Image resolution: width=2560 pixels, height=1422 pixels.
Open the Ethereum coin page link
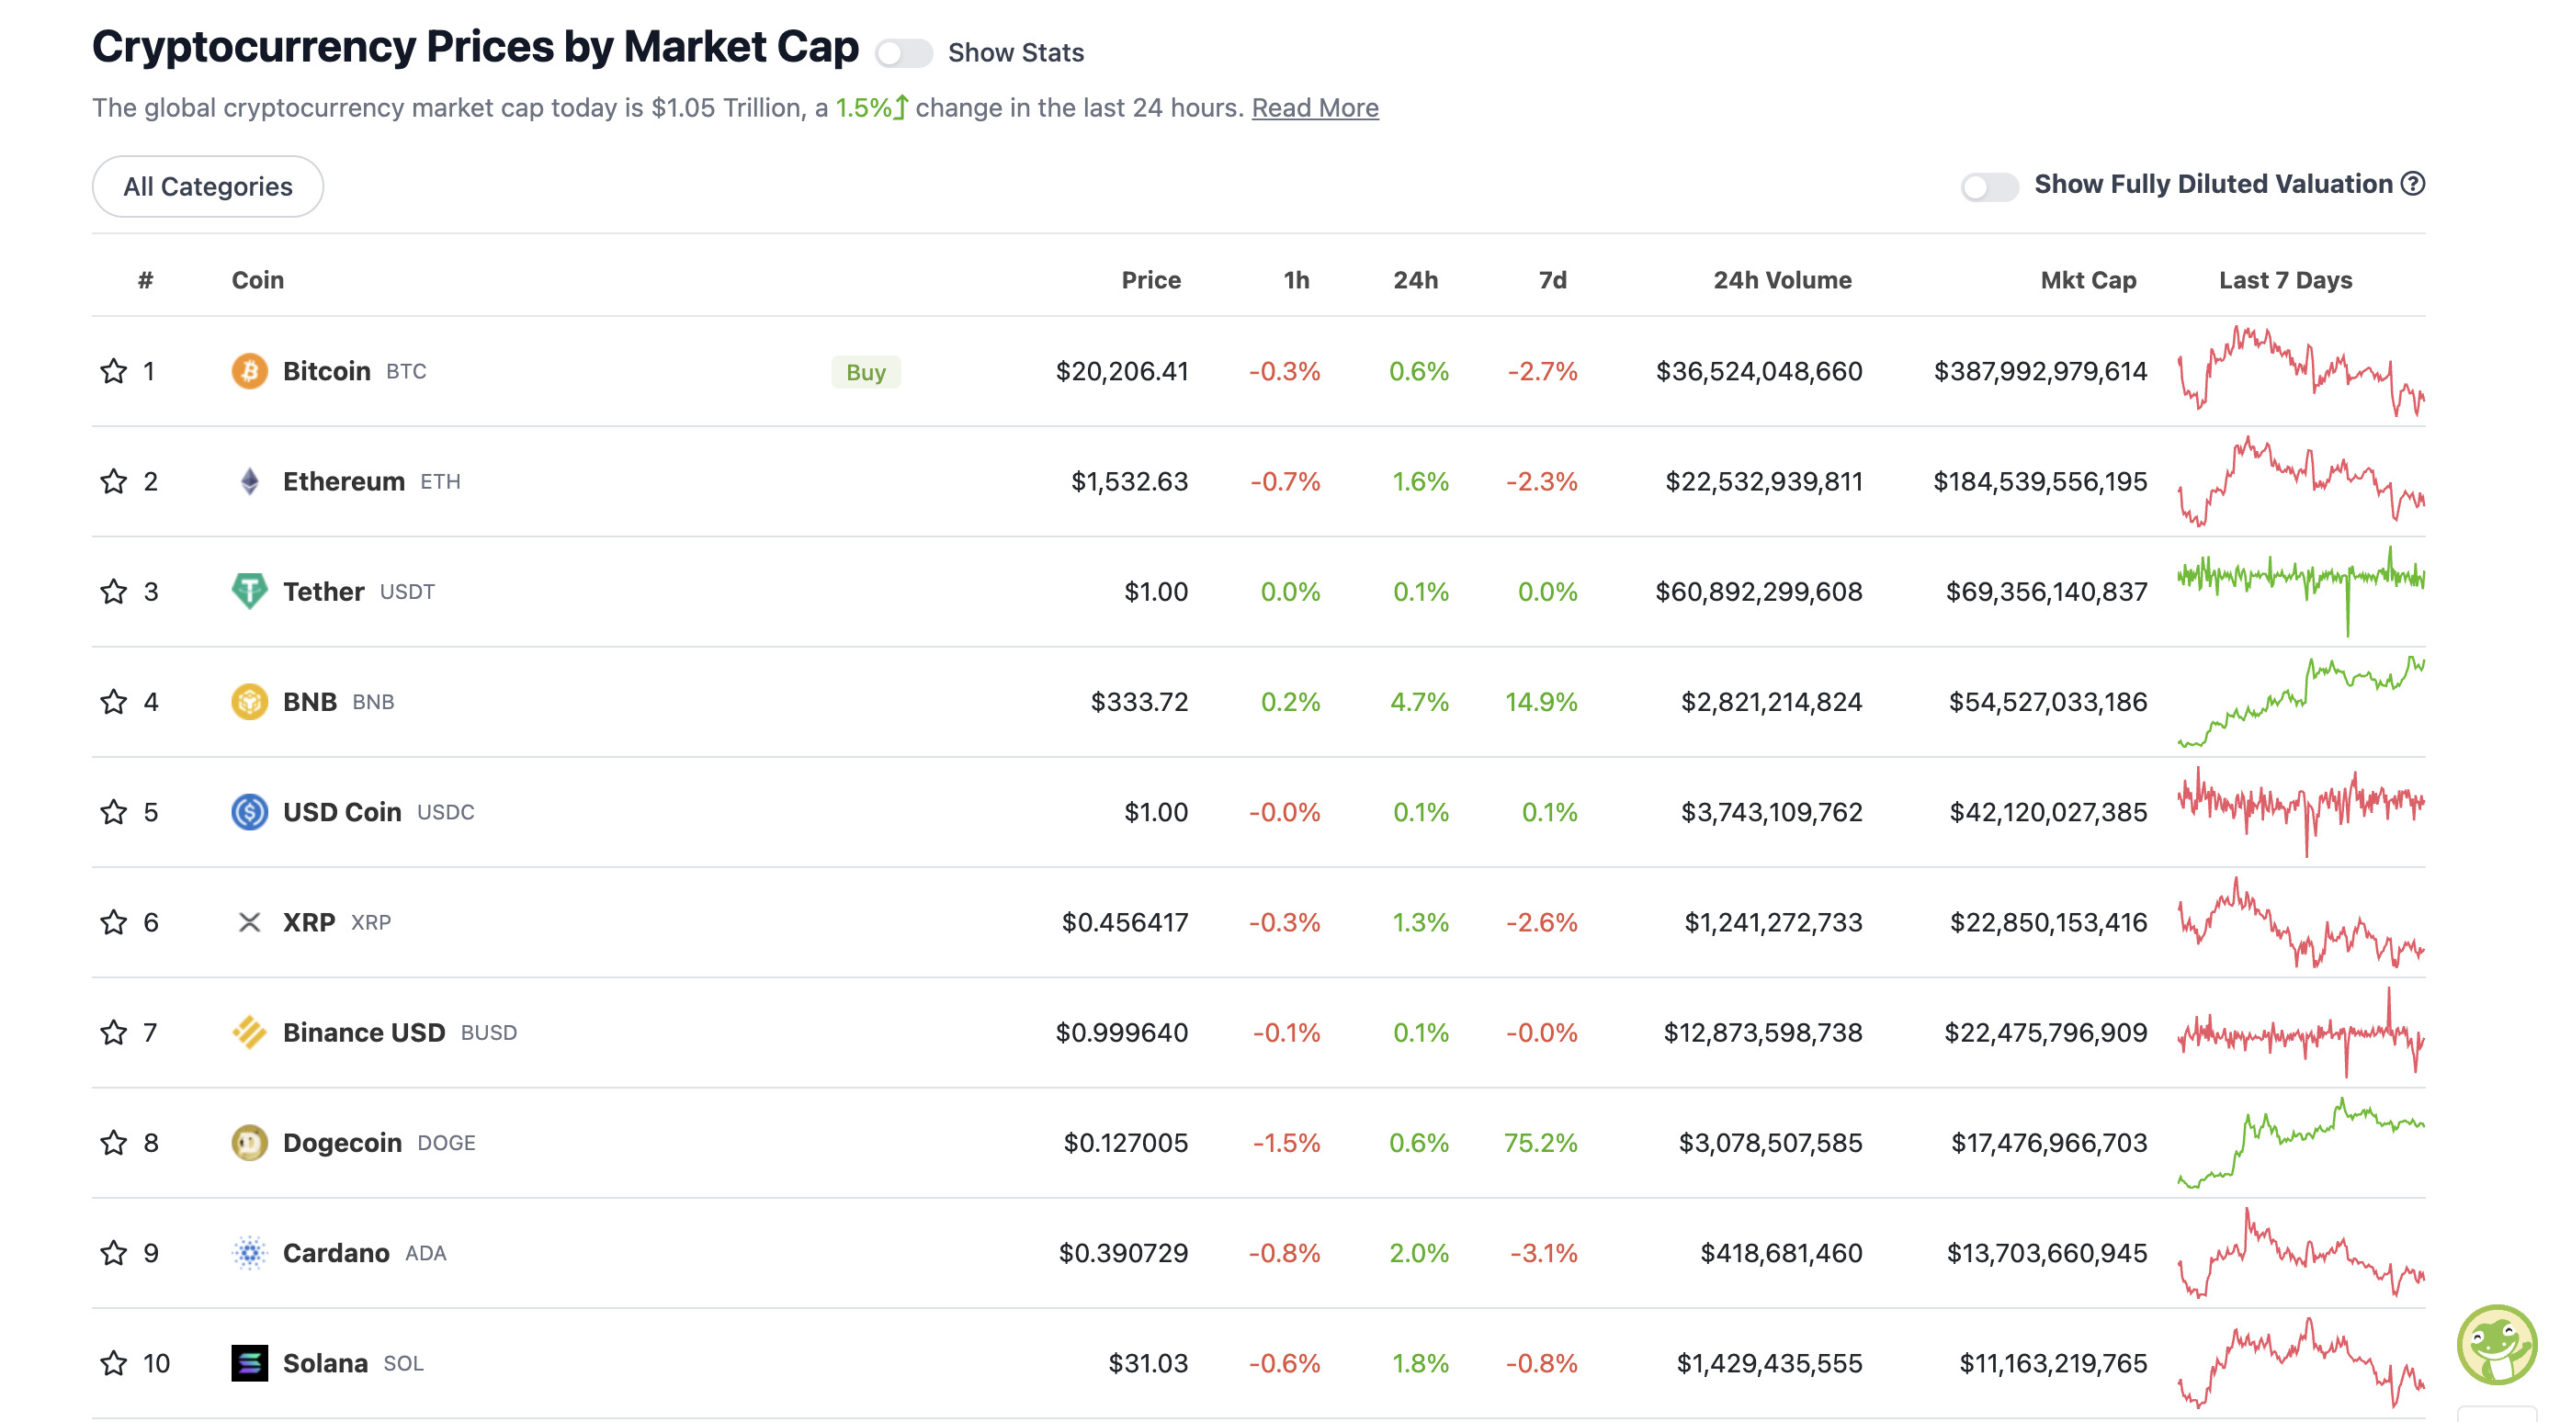pyautogui.click(x=343, y=481)
